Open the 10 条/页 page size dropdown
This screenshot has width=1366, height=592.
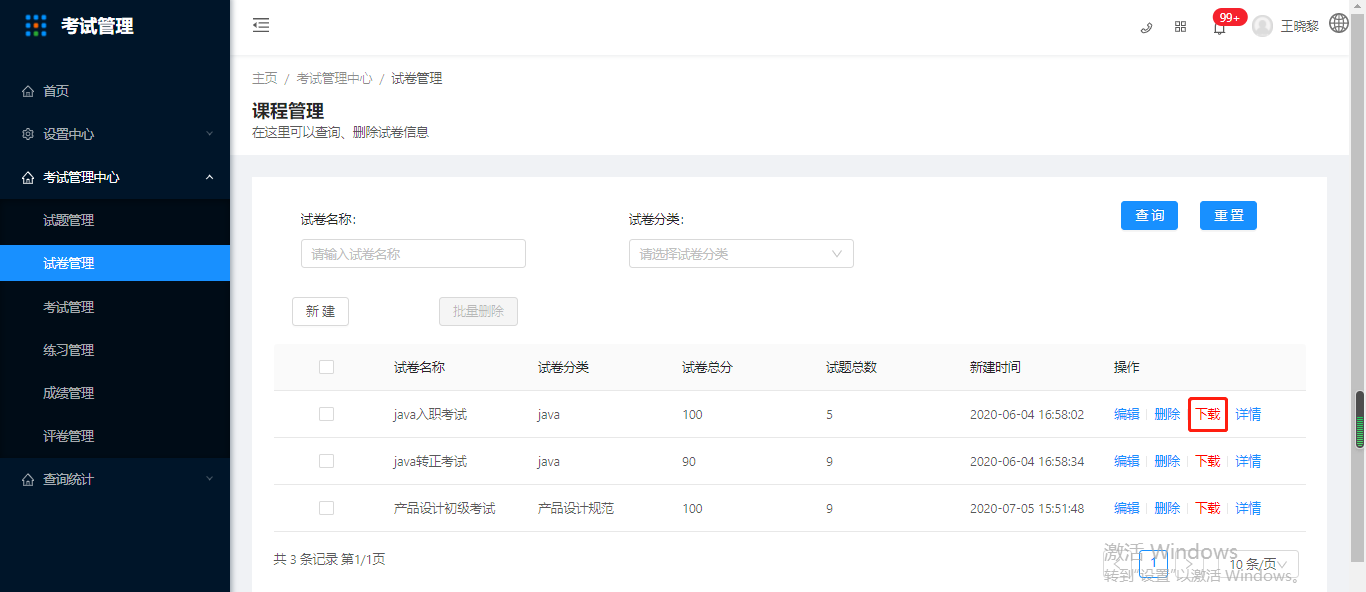(x=1258, y=565)
